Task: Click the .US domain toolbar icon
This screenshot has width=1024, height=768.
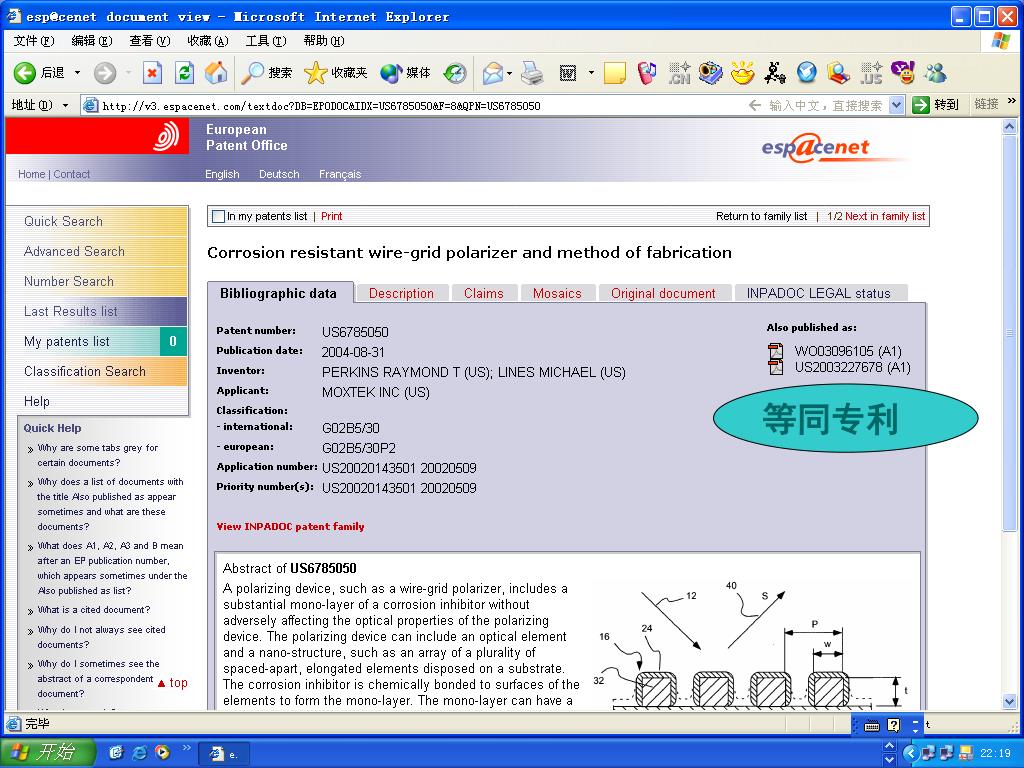Action: (871, 73)
